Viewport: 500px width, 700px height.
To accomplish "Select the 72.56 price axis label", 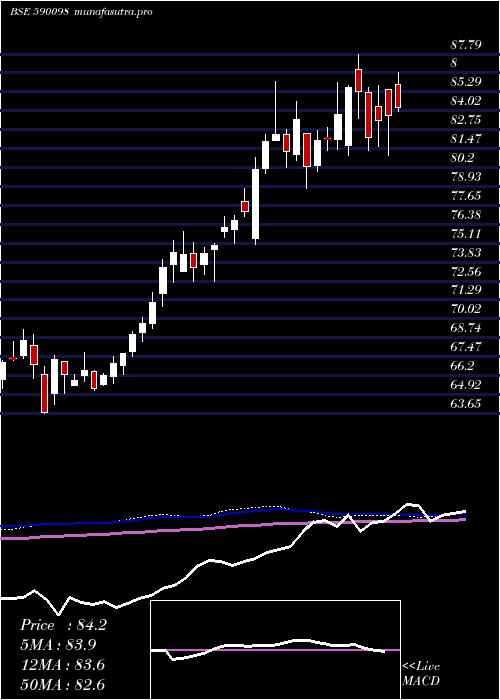I will pyautogui.click(x=466, y=271).
